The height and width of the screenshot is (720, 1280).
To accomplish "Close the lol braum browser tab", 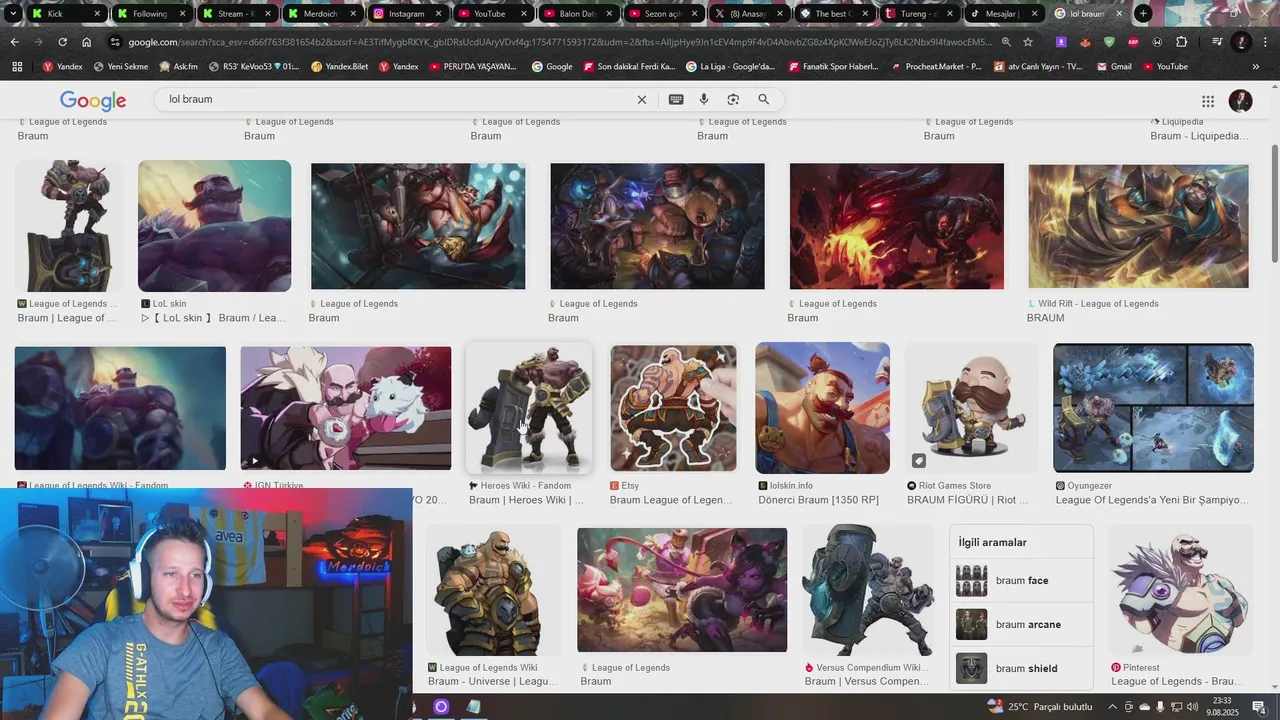I will click(1119, 14).
